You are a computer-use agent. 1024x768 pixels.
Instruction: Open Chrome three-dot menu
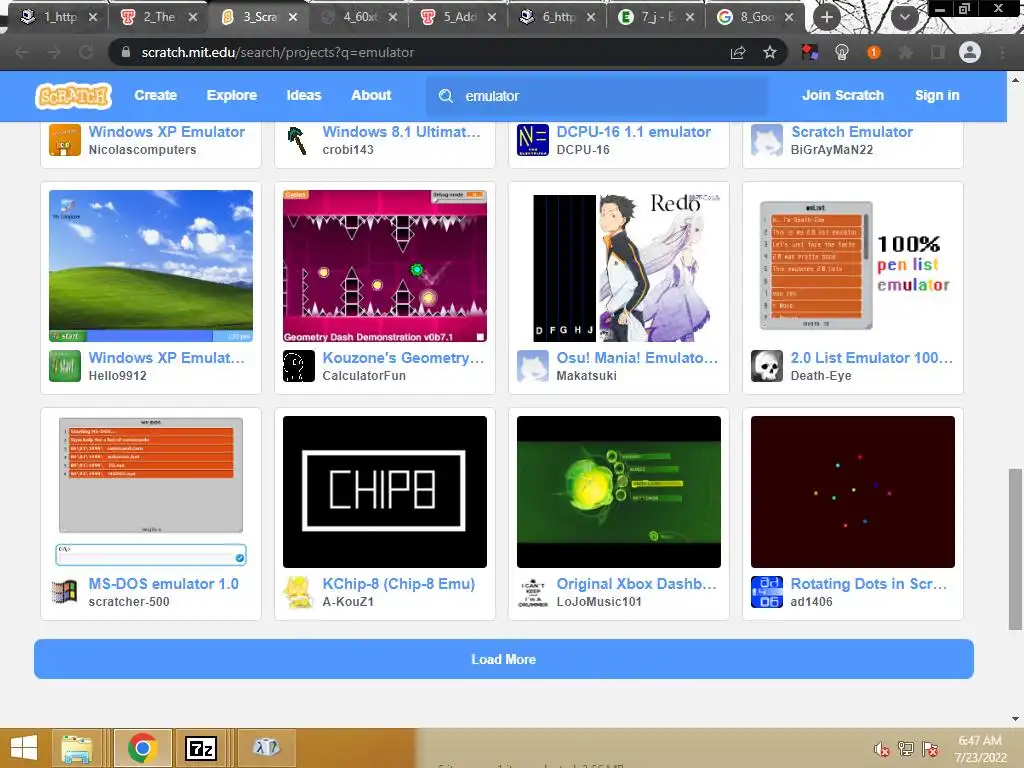pos(1002,52)
